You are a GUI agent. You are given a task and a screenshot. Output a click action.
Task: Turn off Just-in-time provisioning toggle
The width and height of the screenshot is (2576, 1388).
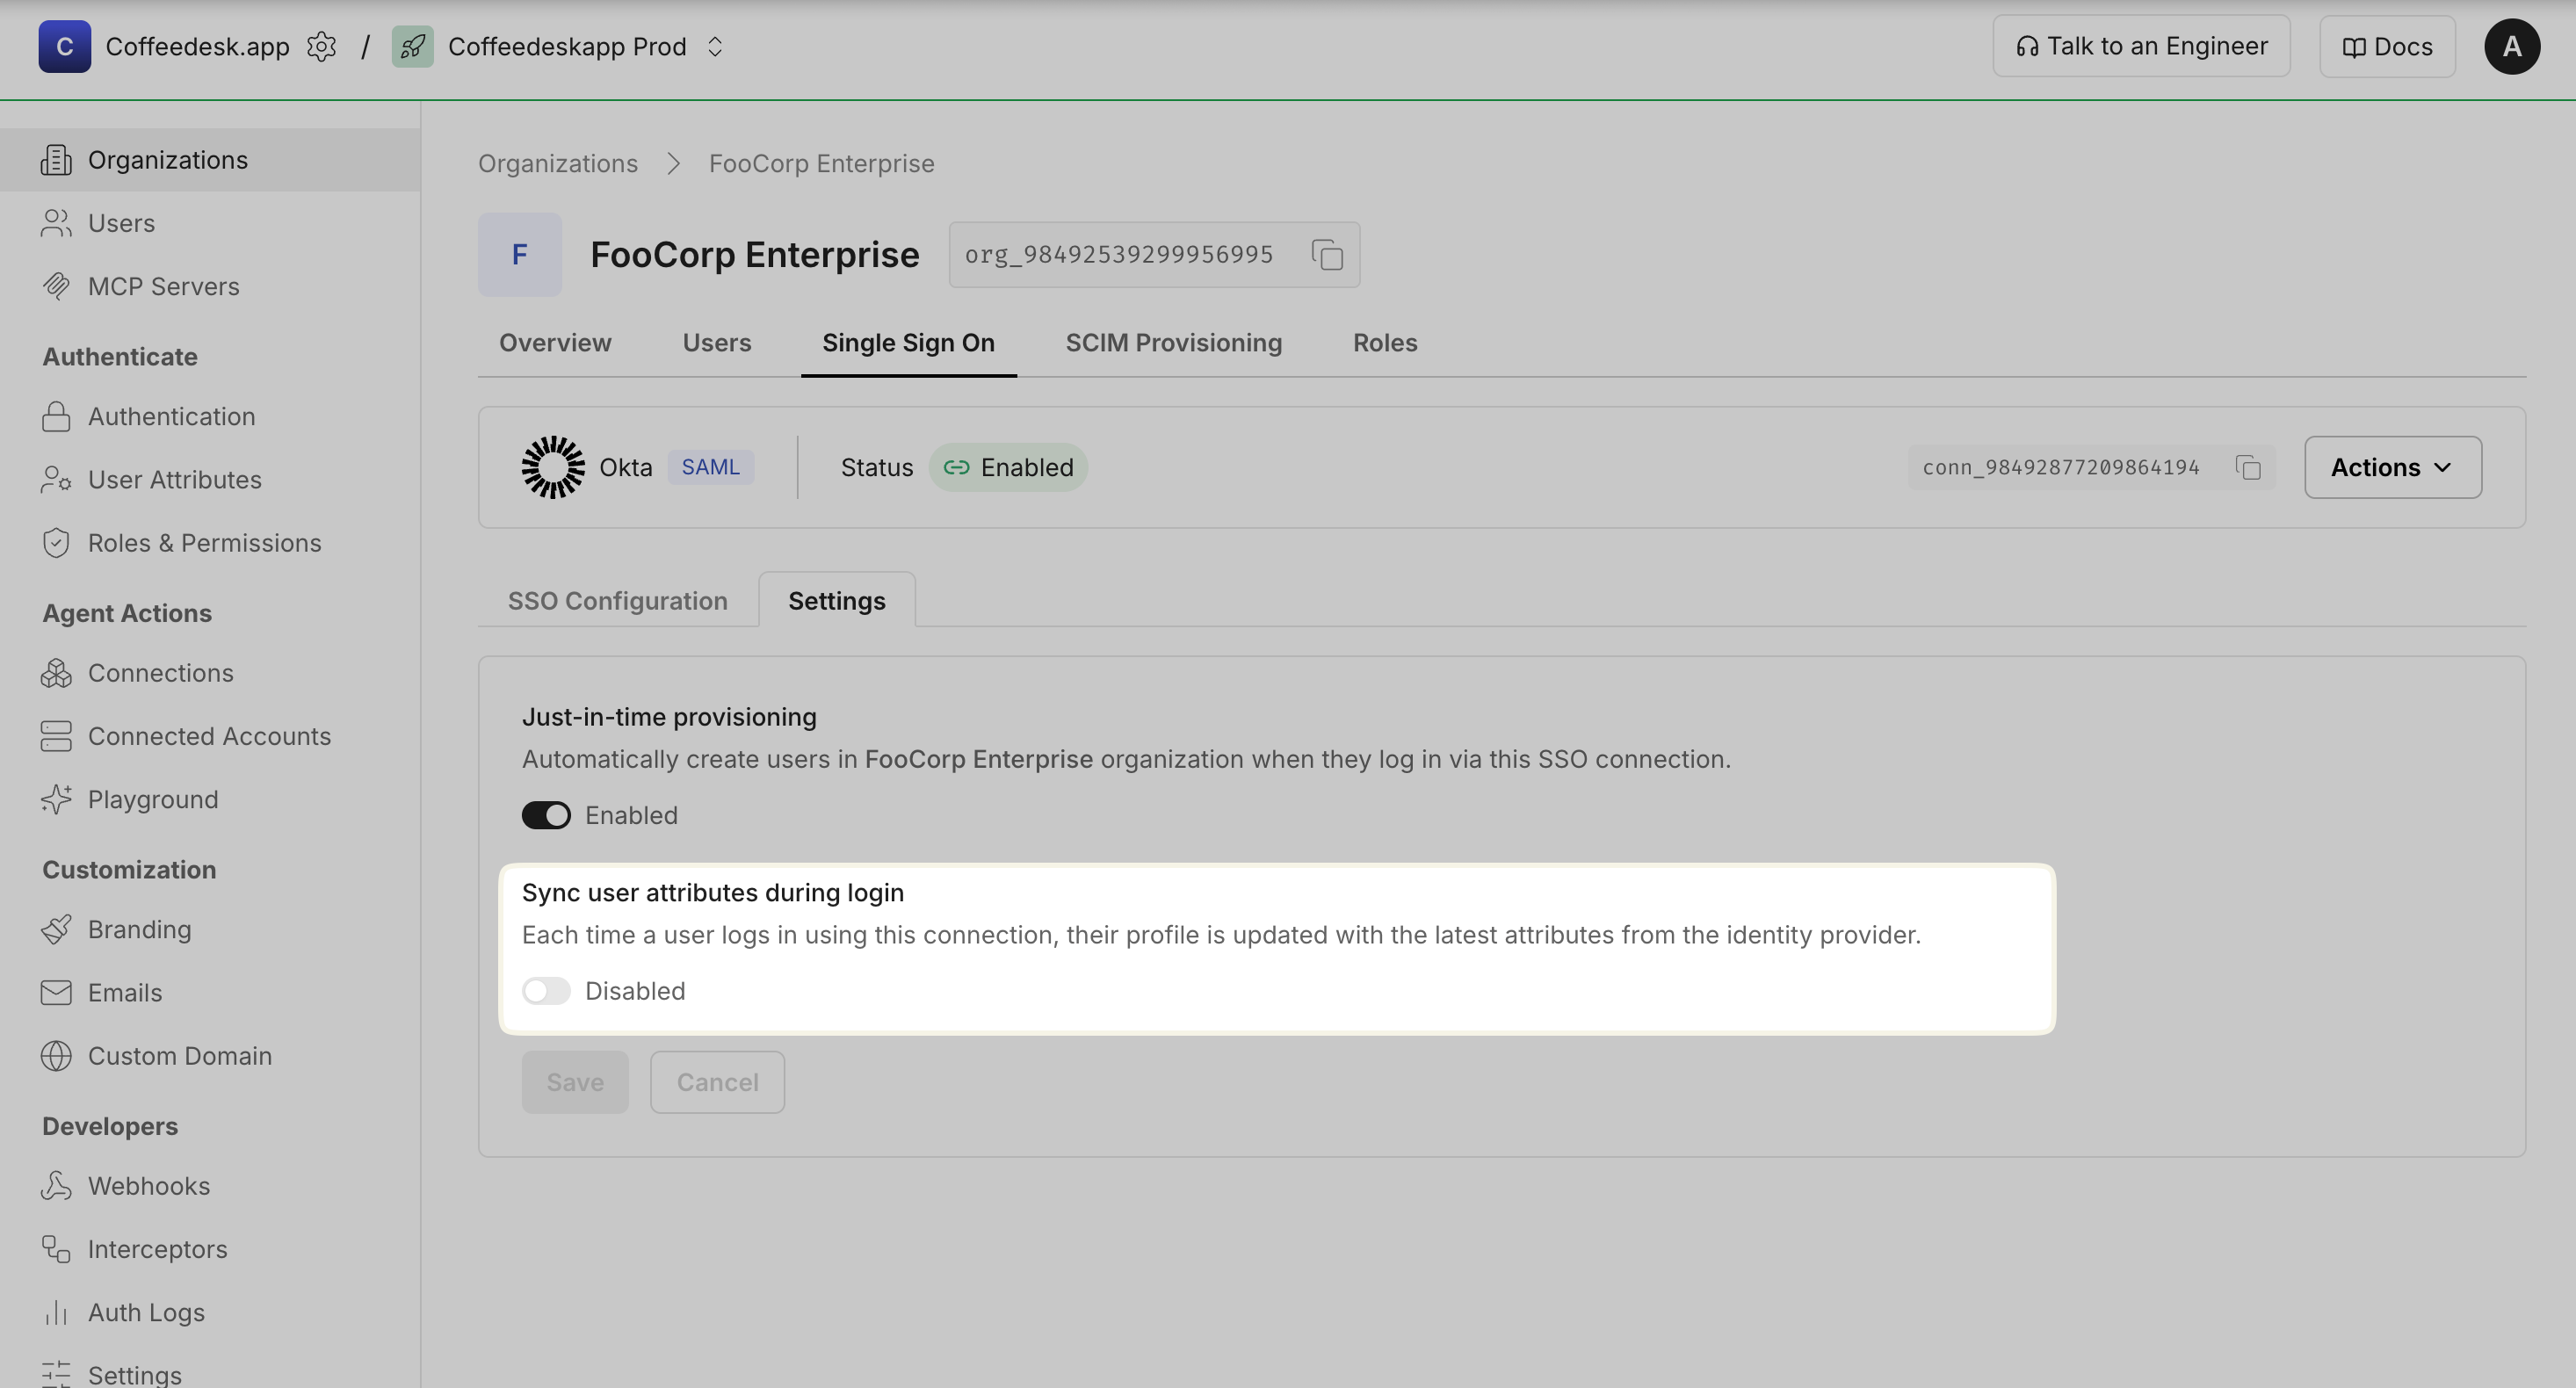click(x=546, y=815)
